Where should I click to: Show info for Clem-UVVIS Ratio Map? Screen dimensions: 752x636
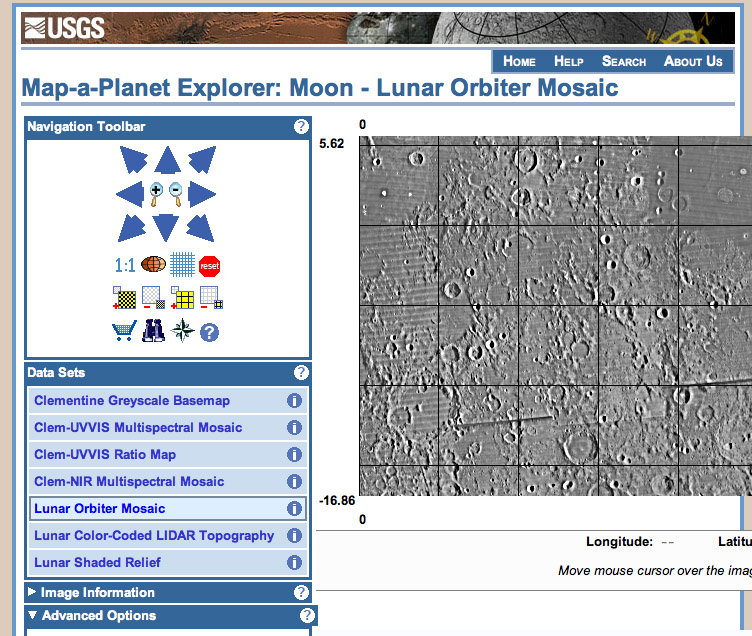(x=295, y=455)
